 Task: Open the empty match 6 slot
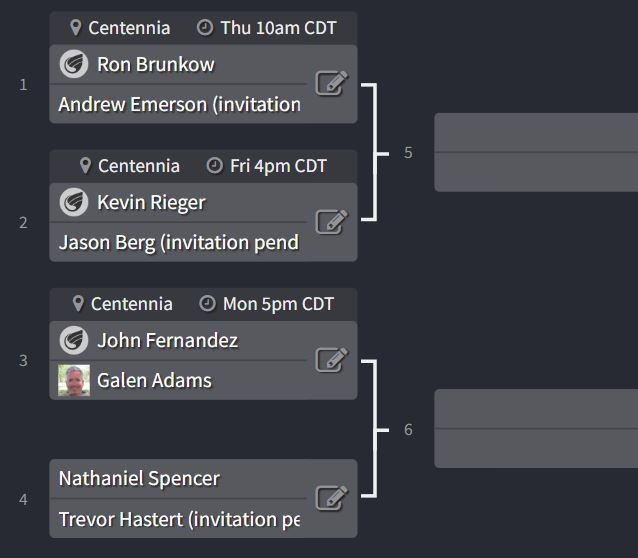click(x=536, y=429)
